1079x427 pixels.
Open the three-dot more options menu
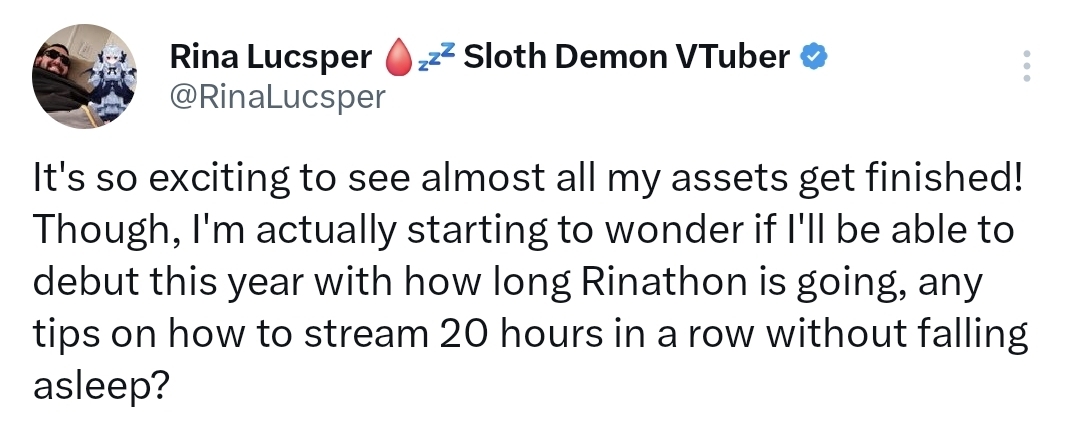pyautogui.click(x=1025, y=66)
